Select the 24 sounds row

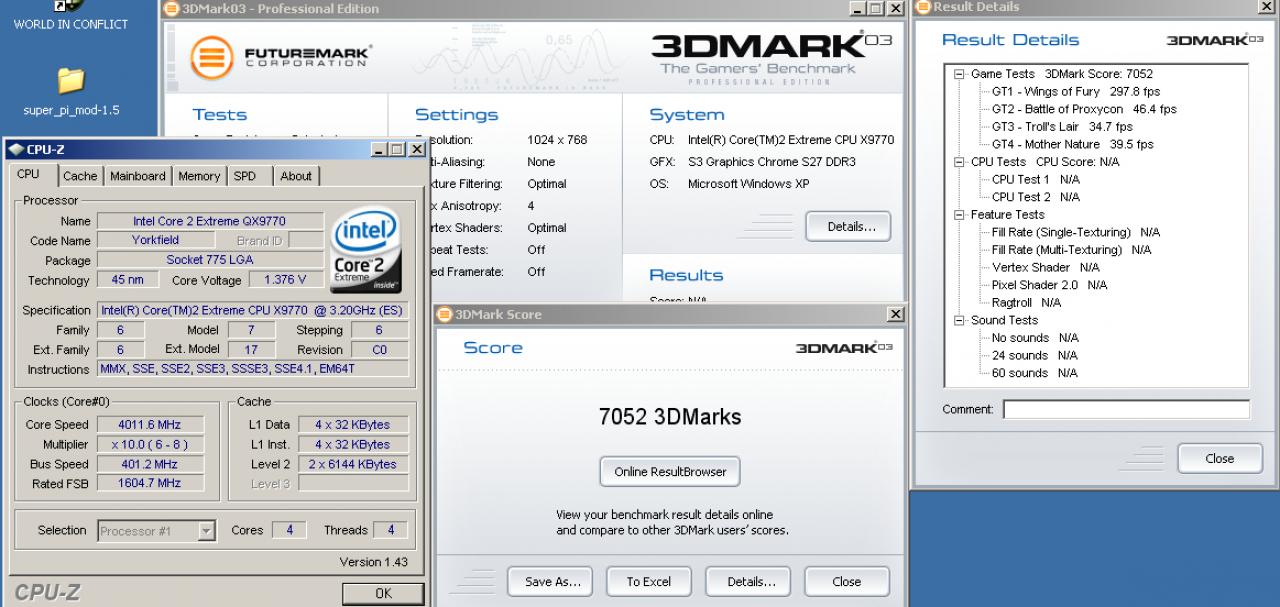pyautogui.click(x=1035, y=355)
